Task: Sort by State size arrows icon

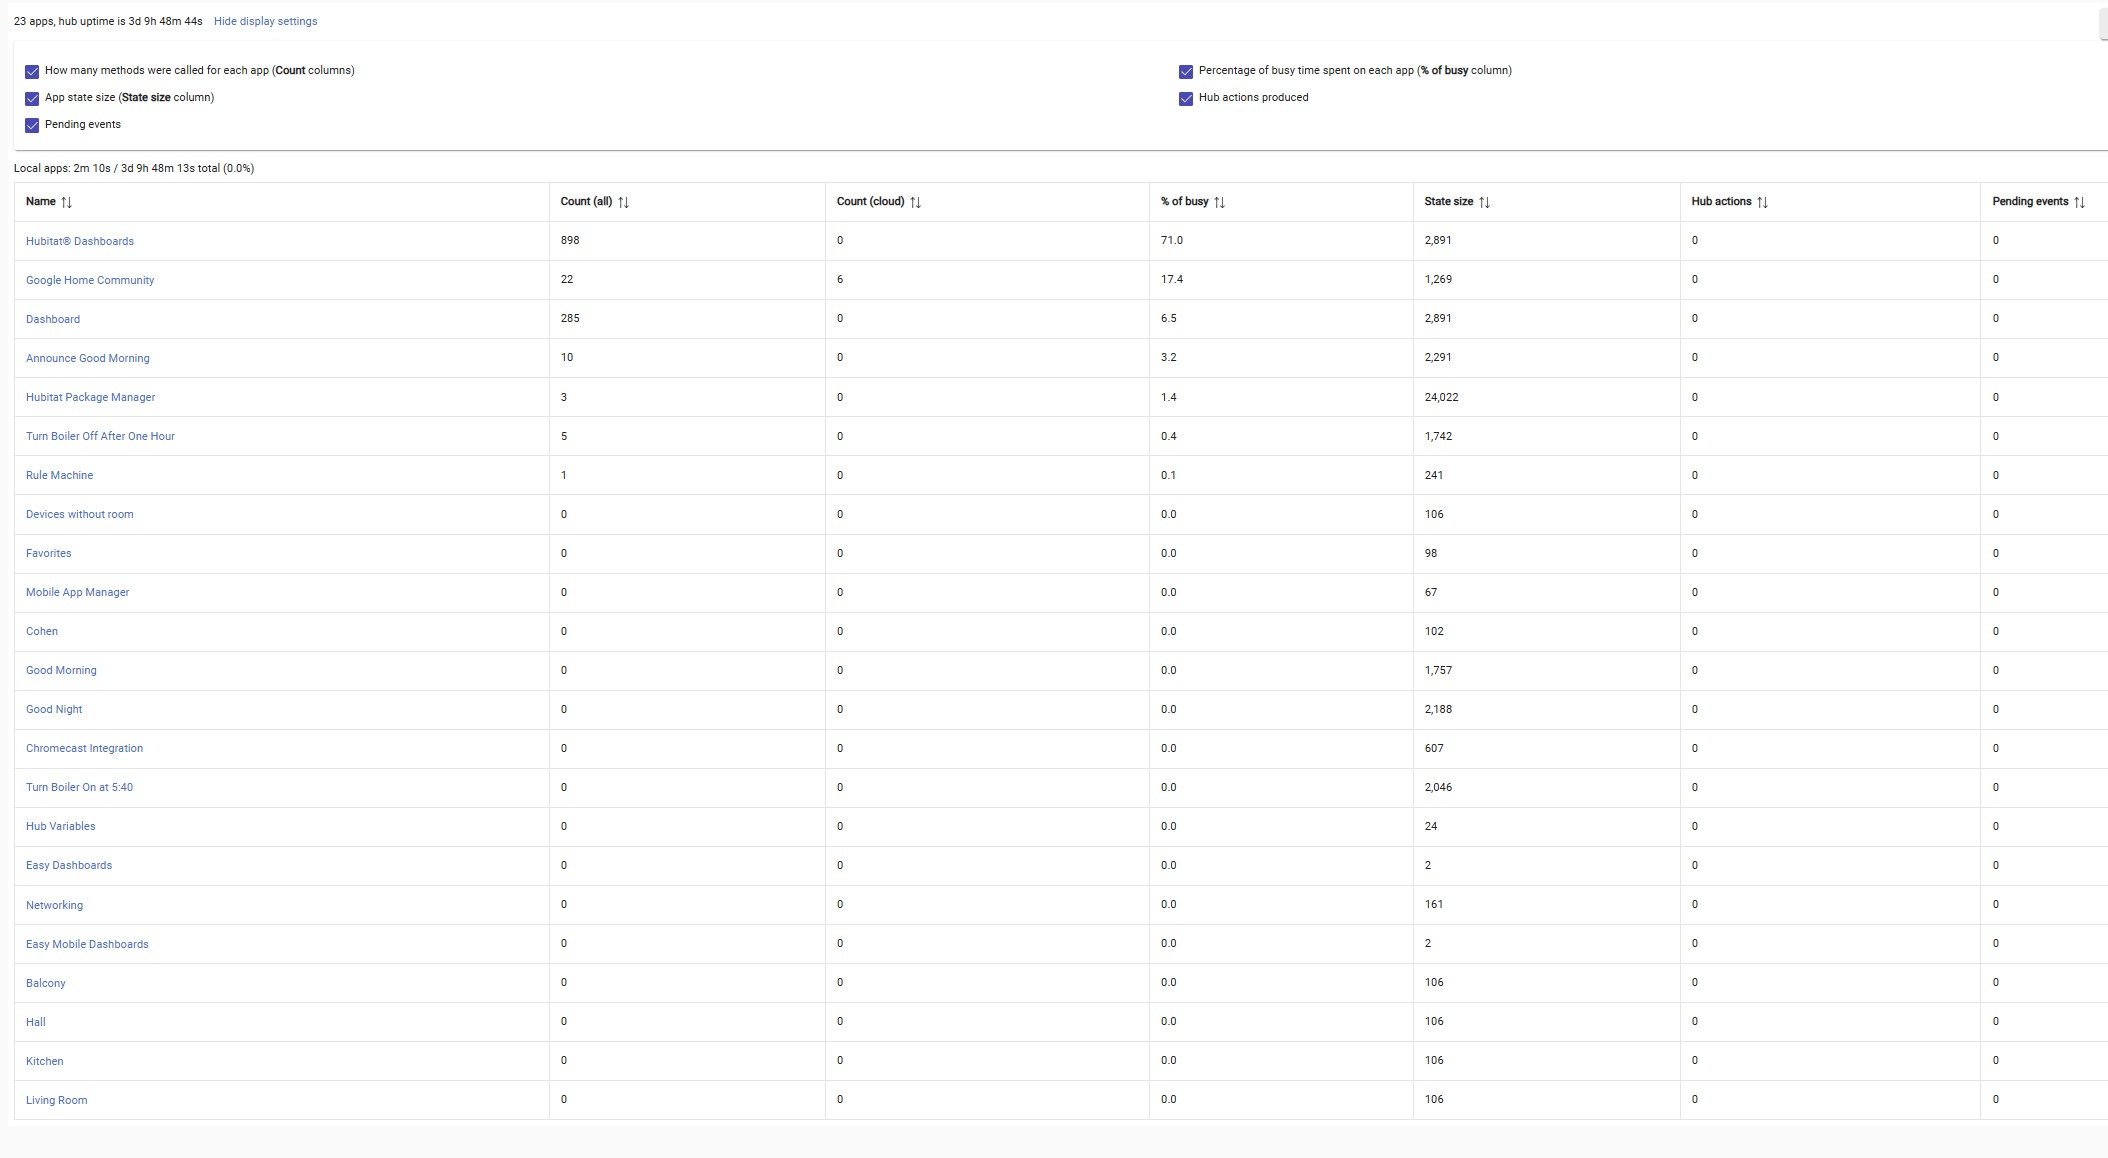Action: click(x=1484, y=202)
